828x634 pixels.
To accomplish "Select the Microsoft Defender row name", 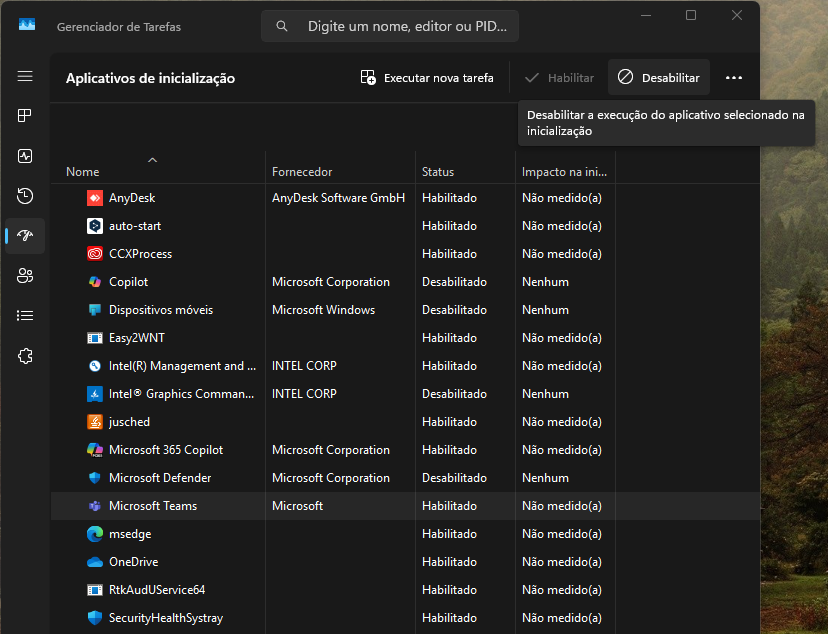I will (x=160, y=478).
